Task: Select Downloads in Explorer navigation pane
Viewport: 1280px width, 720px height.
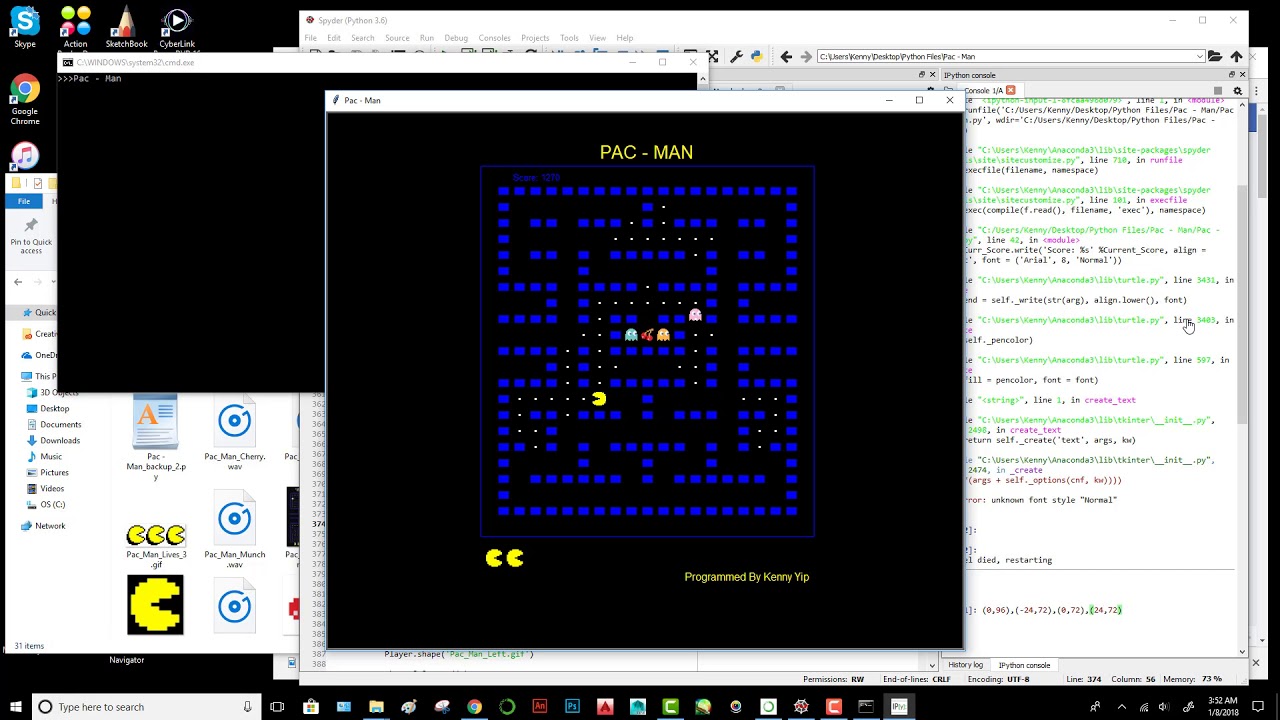Action: tap(60, 440)
